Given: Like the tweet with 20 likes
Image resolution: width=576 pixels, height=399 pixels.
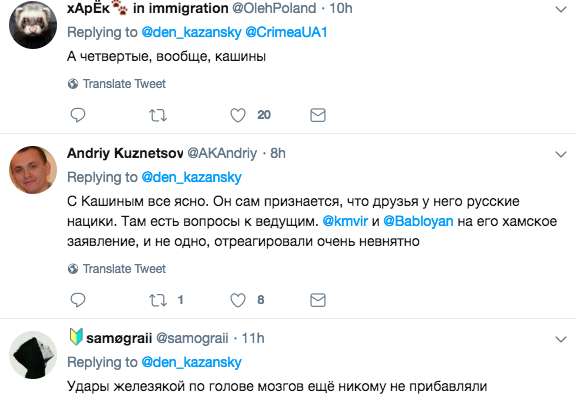Looking at the screenshot, I should (x=238, y=115).
